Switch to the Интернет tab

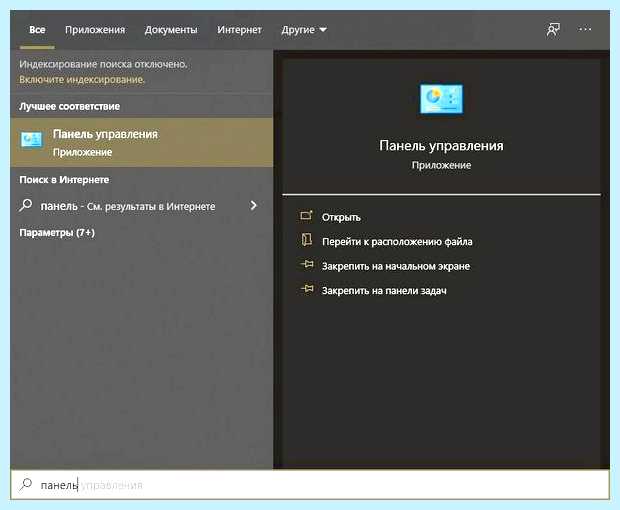coord(239,30)
